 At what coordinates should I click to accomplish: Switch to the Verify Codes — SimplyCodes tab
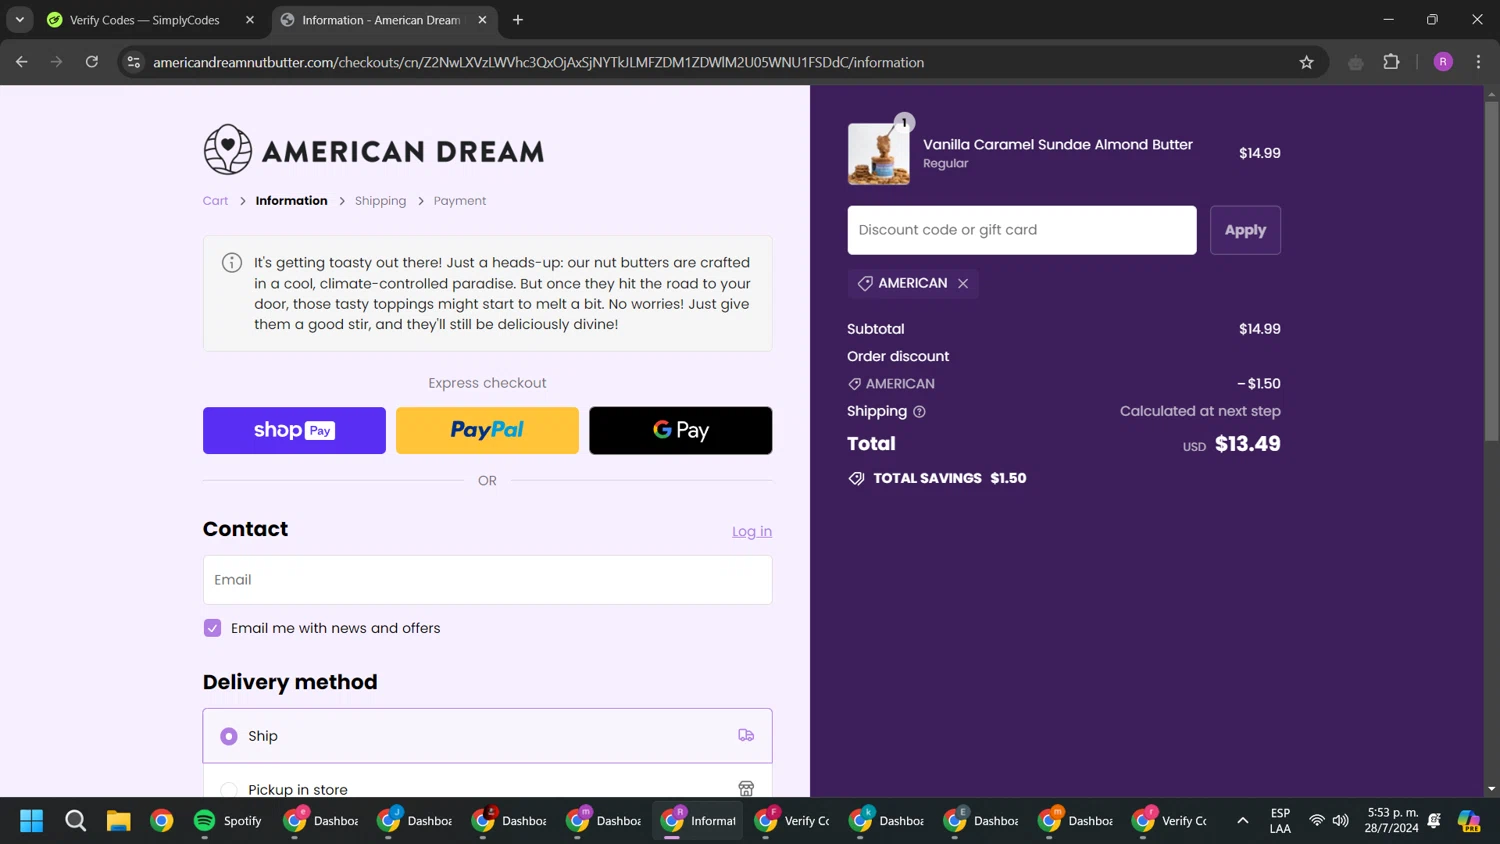150,20
